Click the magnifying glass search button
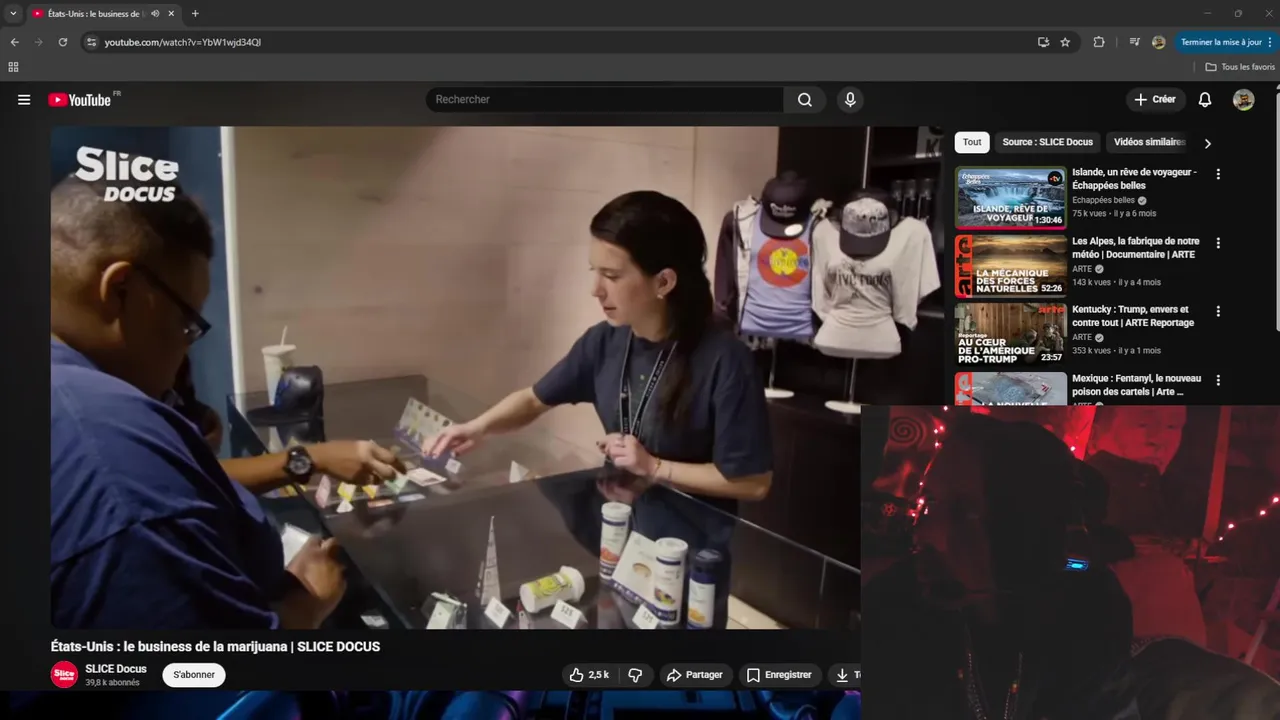Image resolution: width=1280 pixels, height=720 pixels. 805,100
